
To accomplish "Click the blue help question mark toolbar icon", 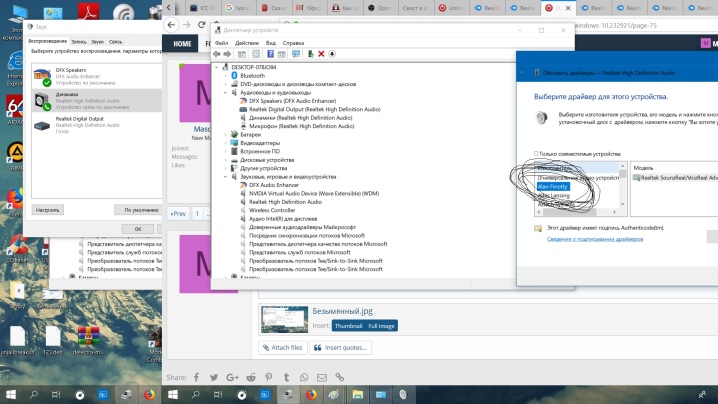I will point(270,54).
